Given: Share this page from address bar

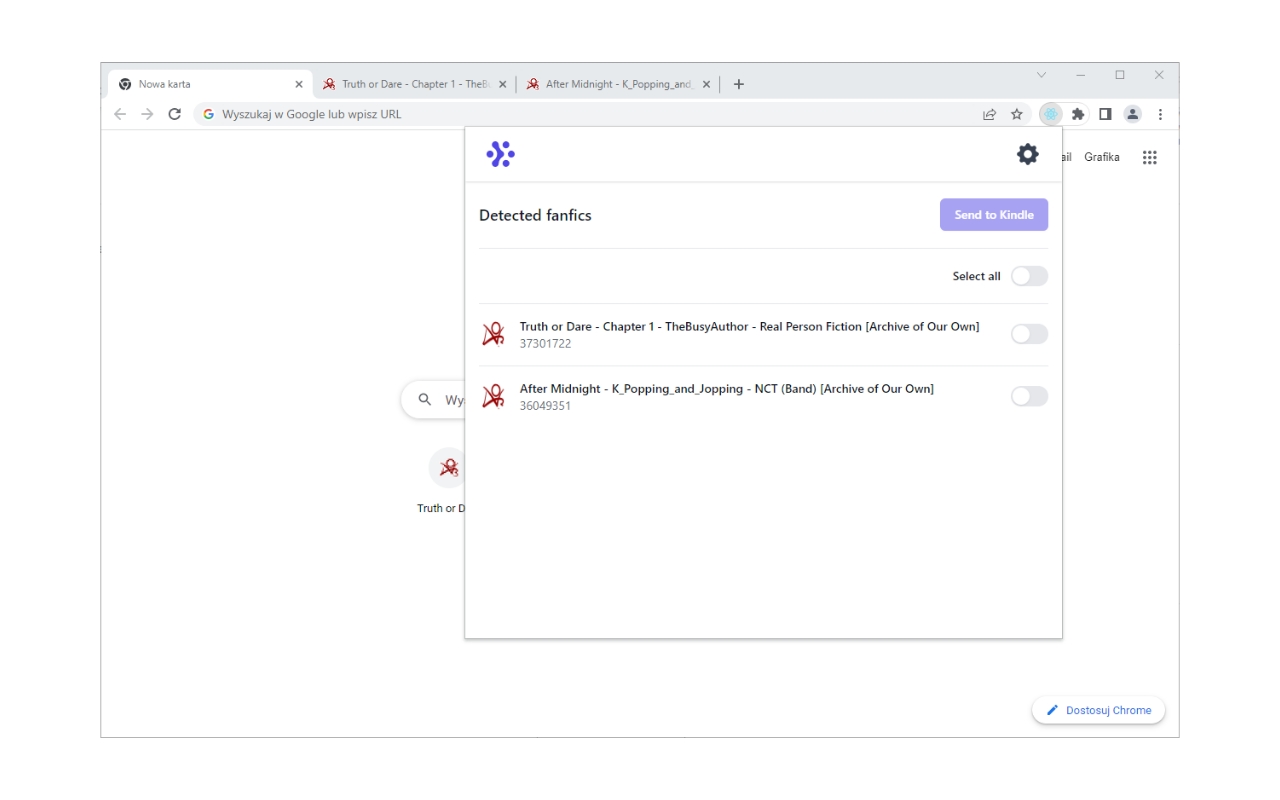Looking at the screenshot, I should coord(989,114).
